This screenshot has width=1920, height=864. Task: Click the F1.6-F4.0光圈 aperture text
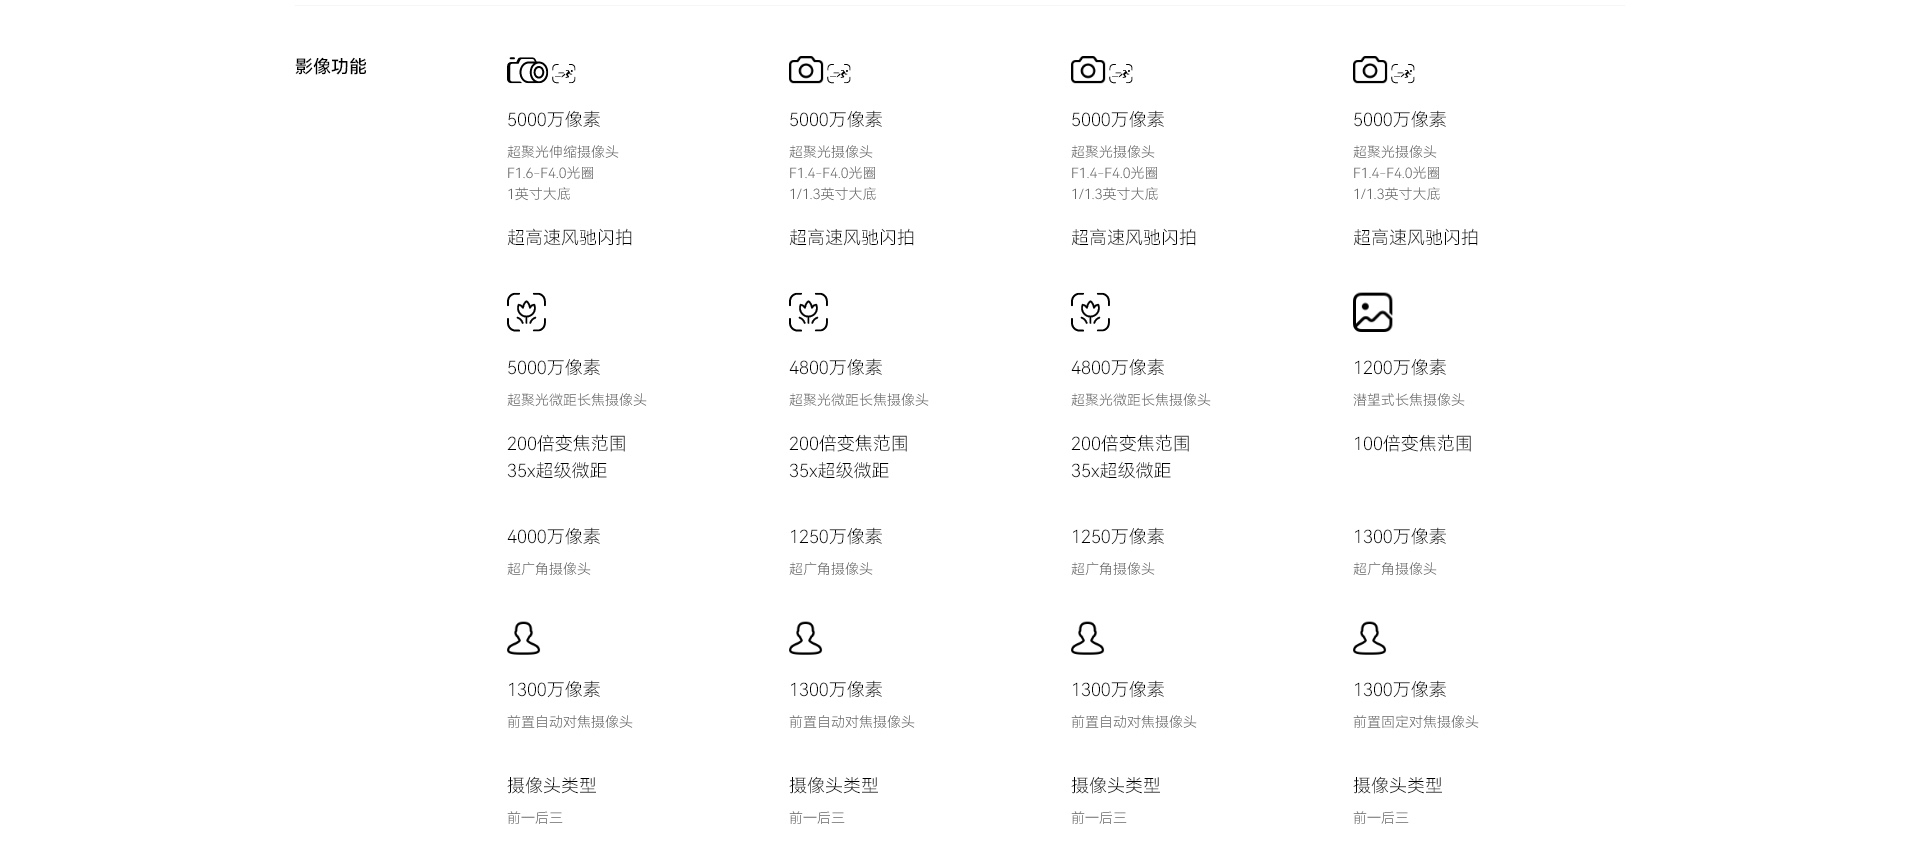coord(551,173)
